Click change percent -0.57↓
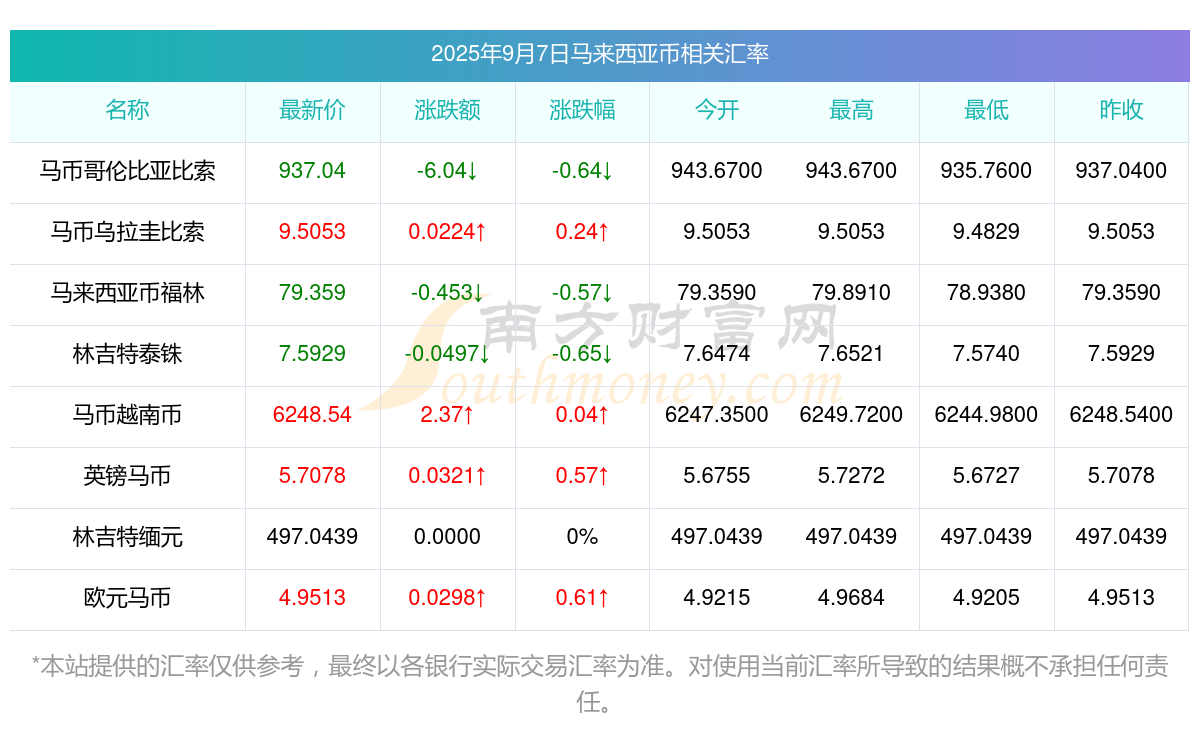The width and height of the screenshot is (1200, 733). [x=582, y=293]
